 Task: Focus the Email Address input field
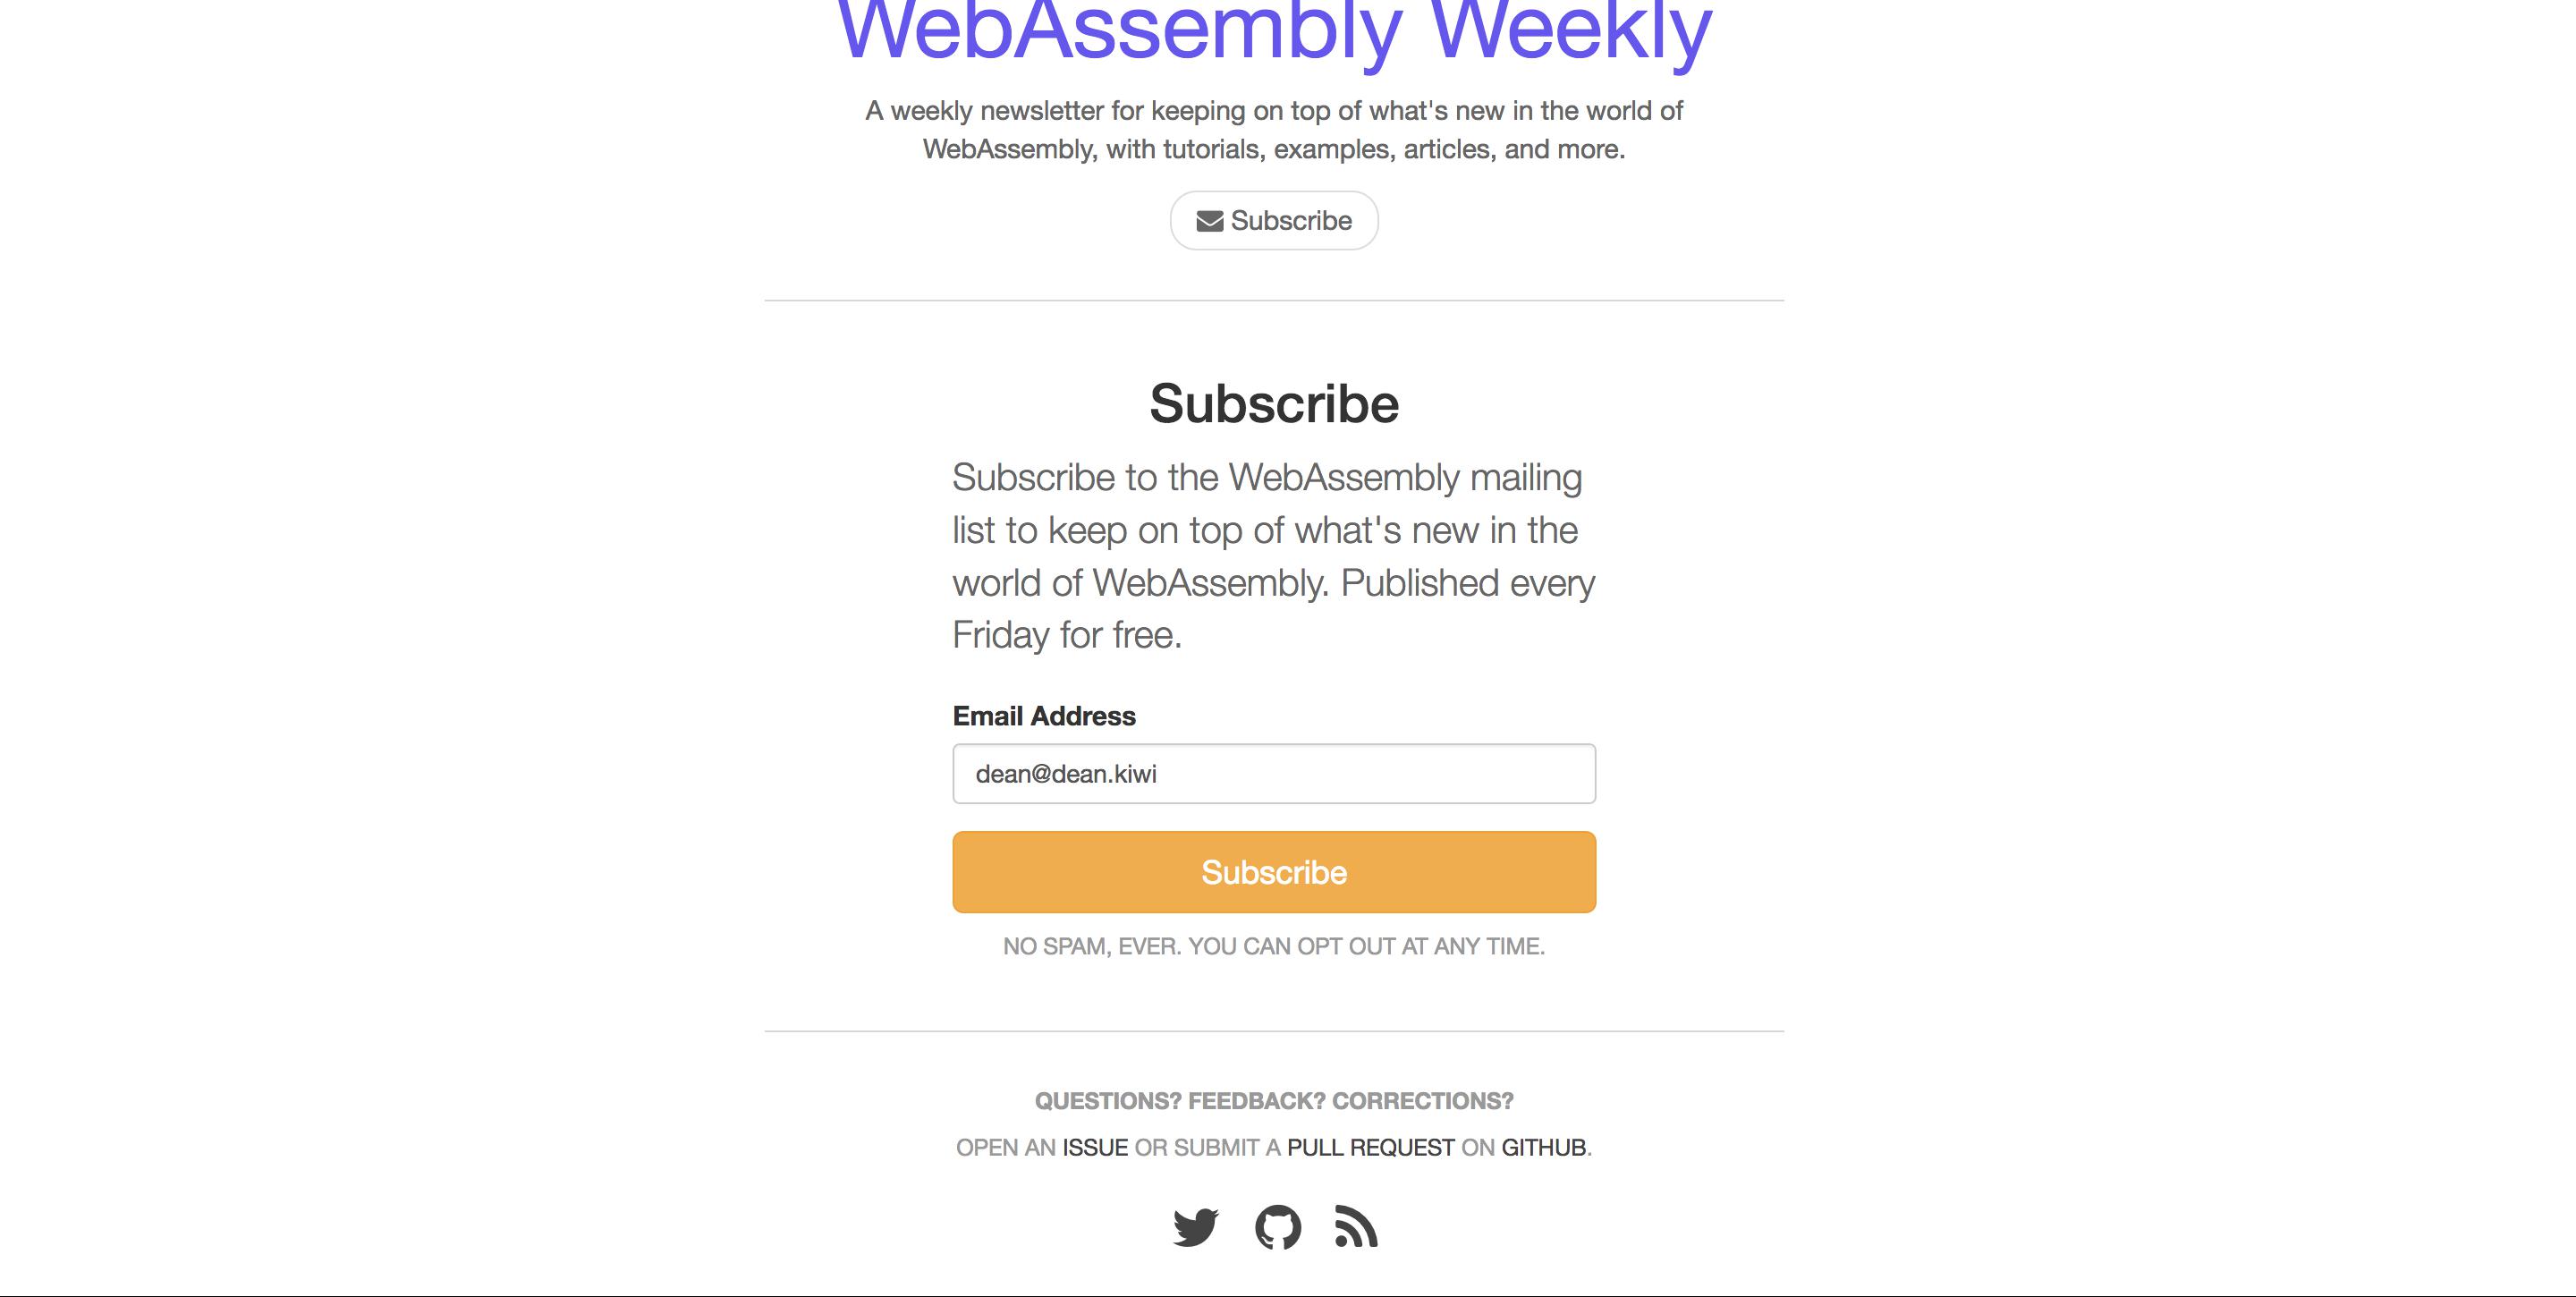coord(1274,773)
